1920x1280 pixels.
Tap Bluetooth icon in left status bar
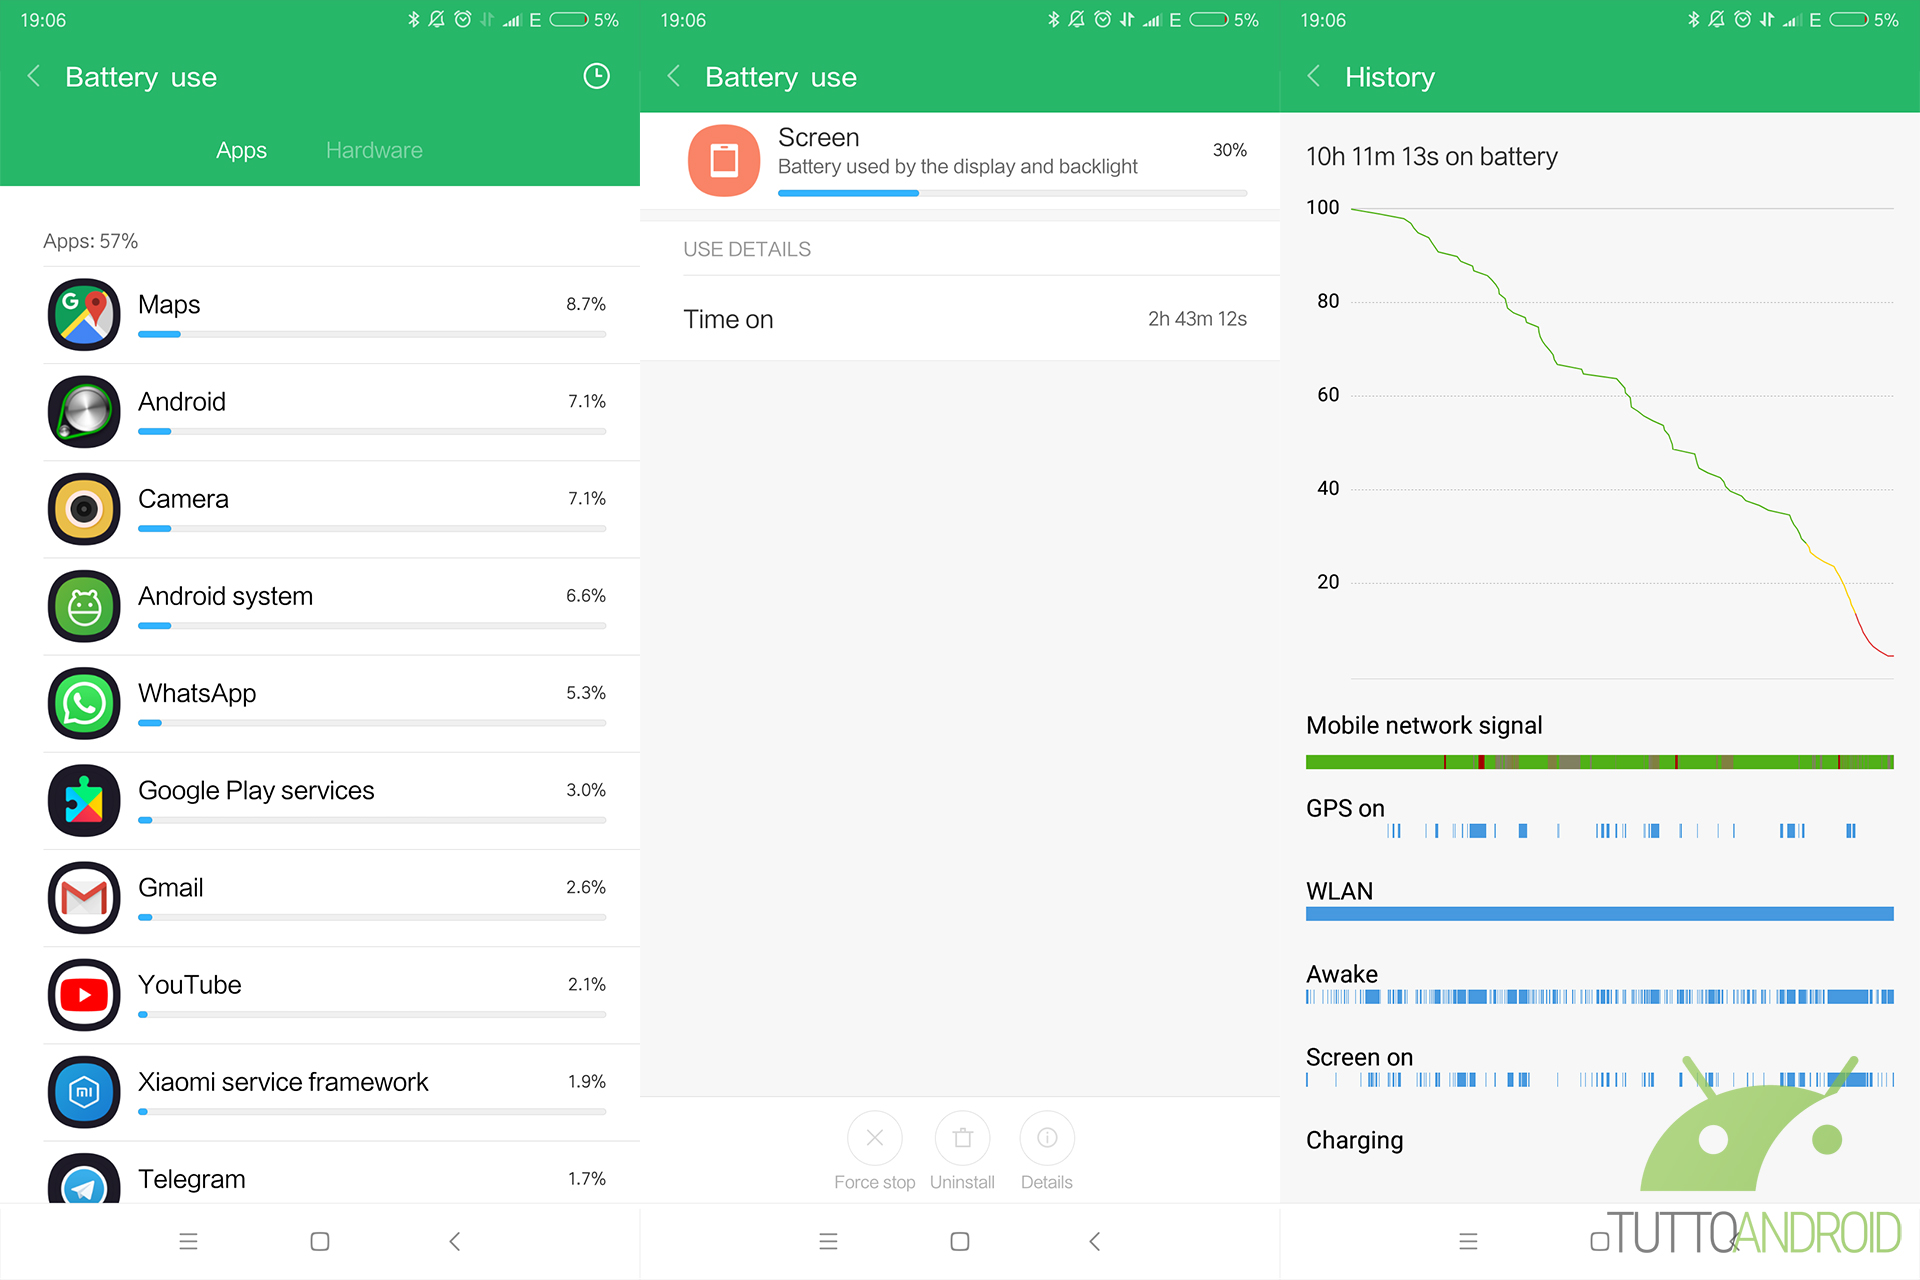click(413, 19)
